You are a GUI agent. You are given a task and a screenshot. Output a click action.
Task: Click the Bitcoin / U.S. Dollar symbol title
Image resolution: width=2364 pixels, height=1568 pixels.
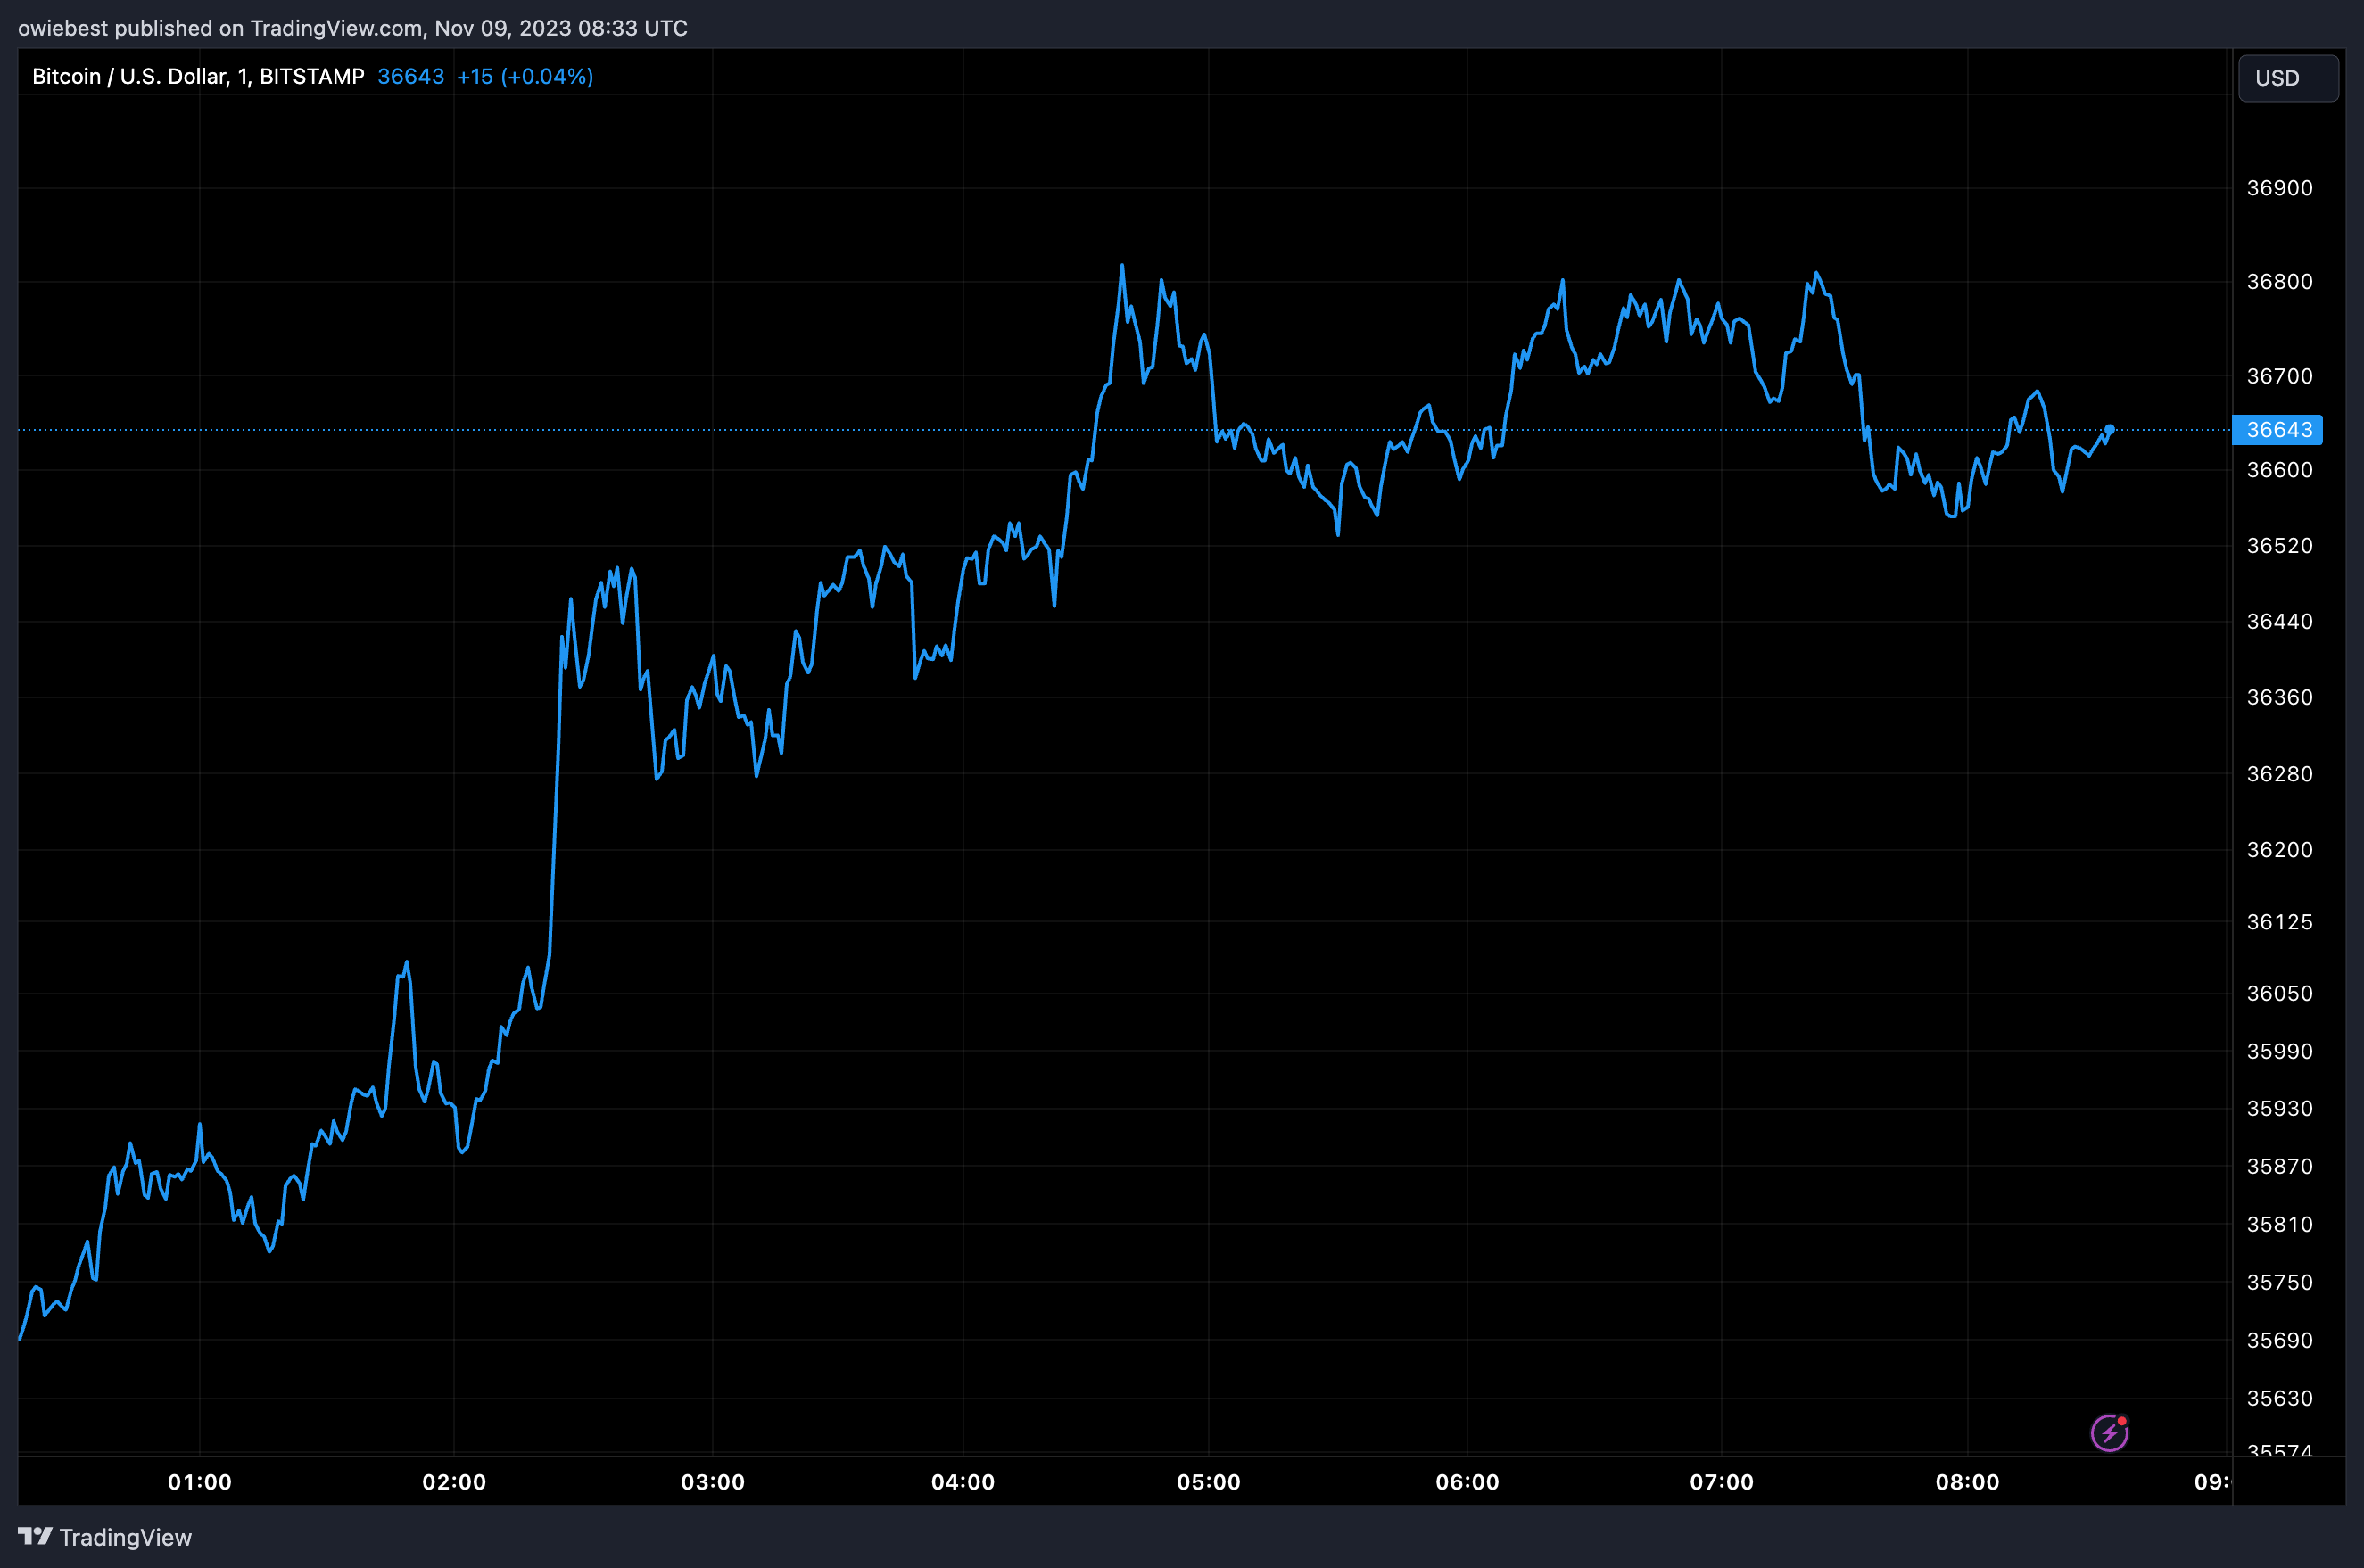[198, 77]
